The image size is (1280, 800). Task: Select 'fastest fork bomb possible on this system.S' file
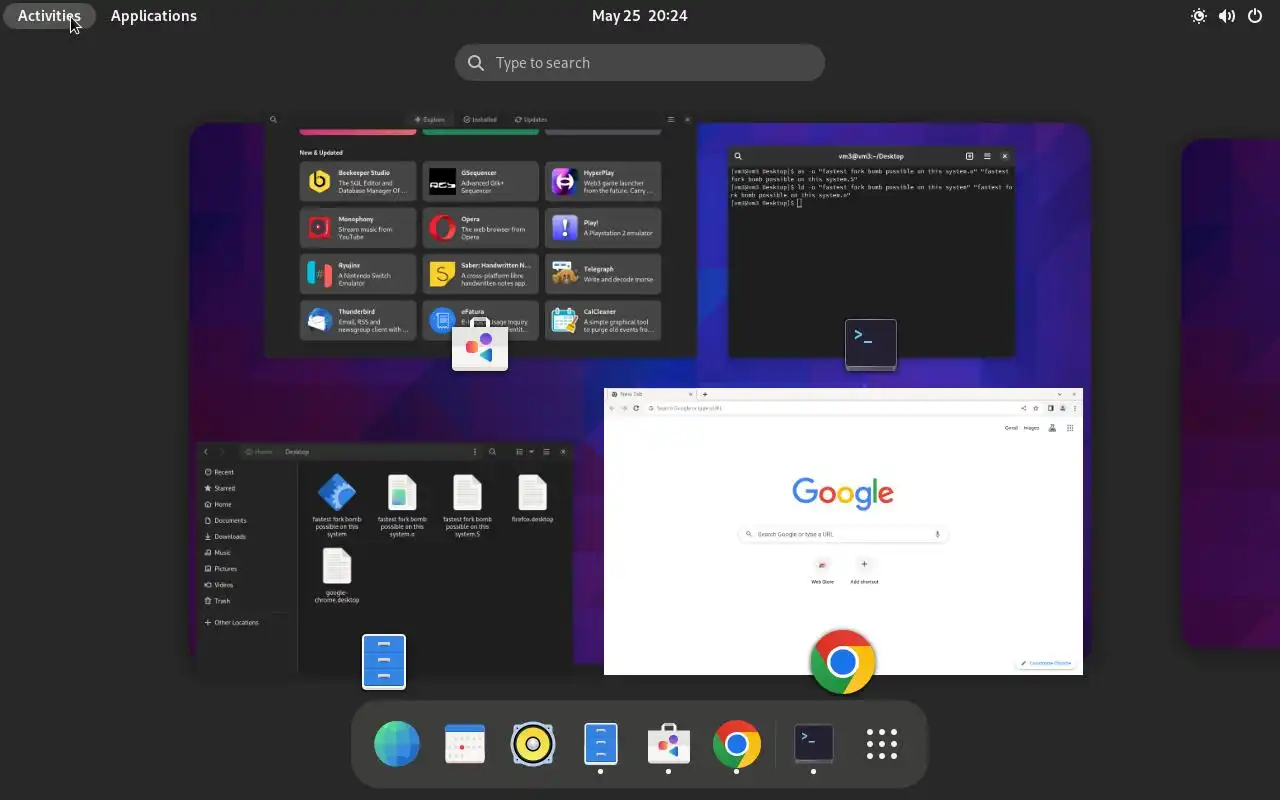(467, 506)
